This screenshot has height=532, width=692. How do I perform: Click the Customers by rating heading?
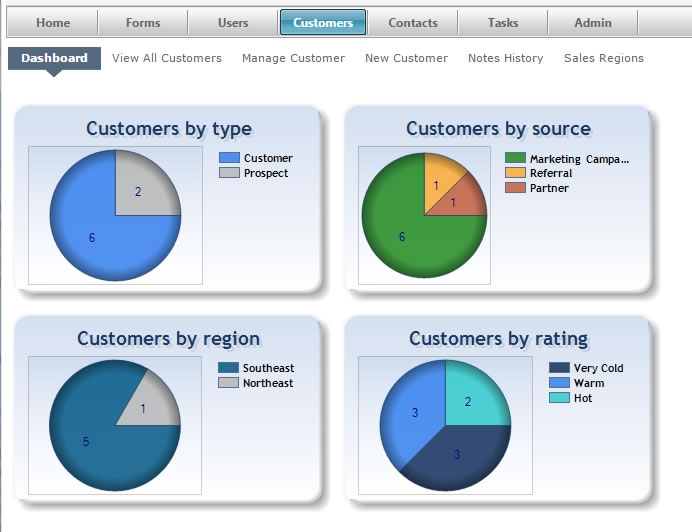(x=499, y=339)
